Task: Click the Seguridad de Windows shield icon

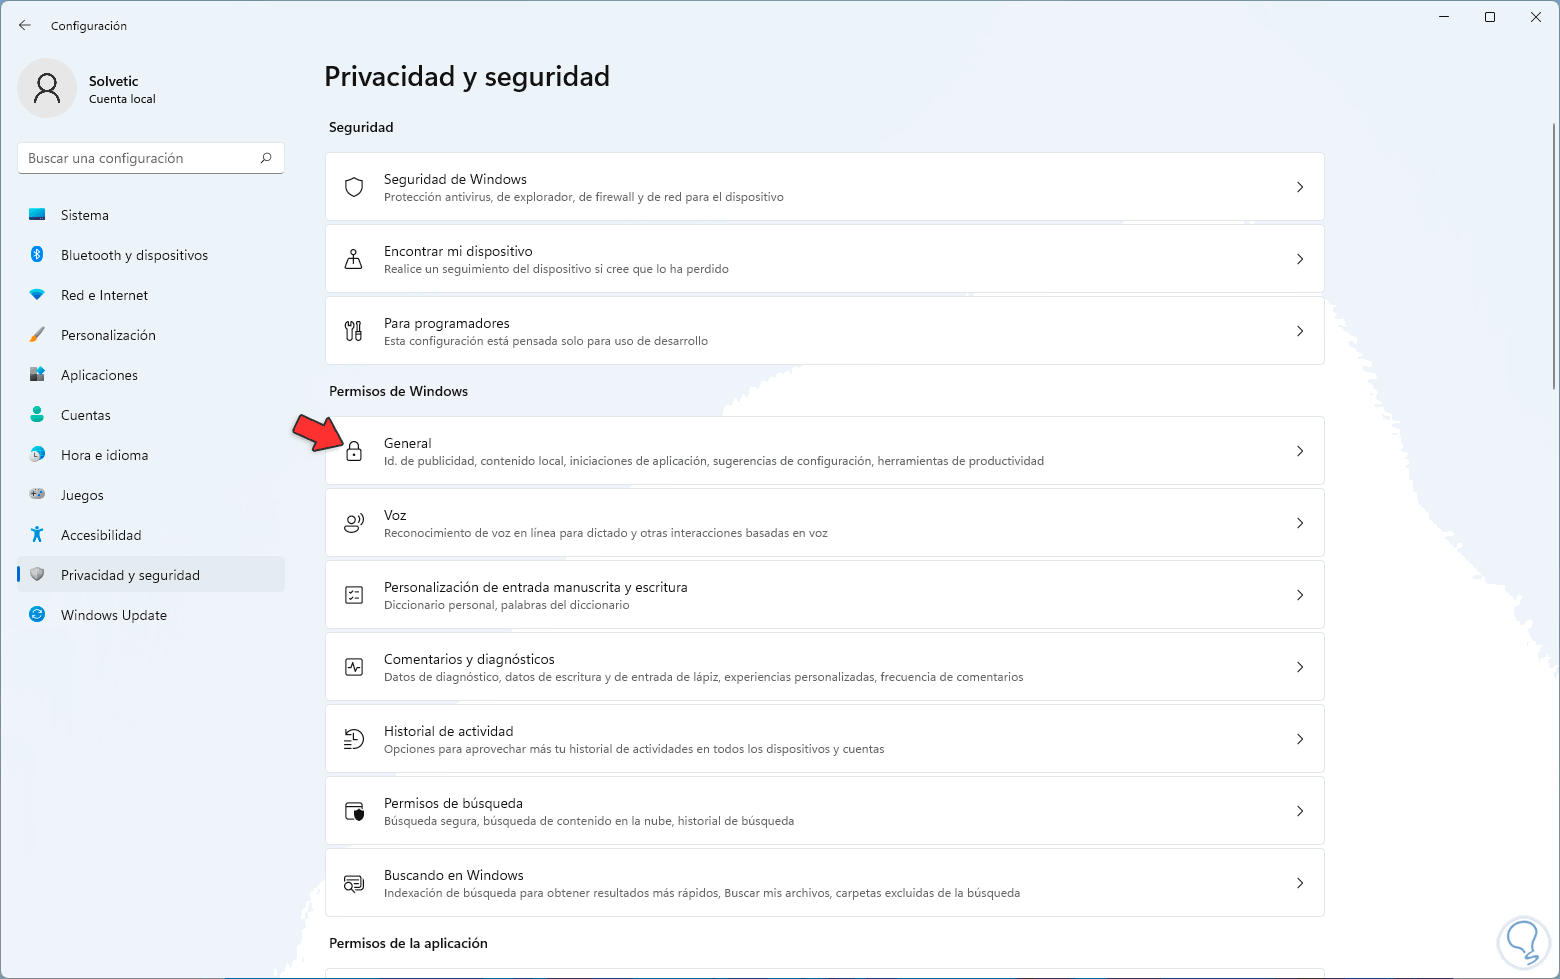Action: pos(354,187)
